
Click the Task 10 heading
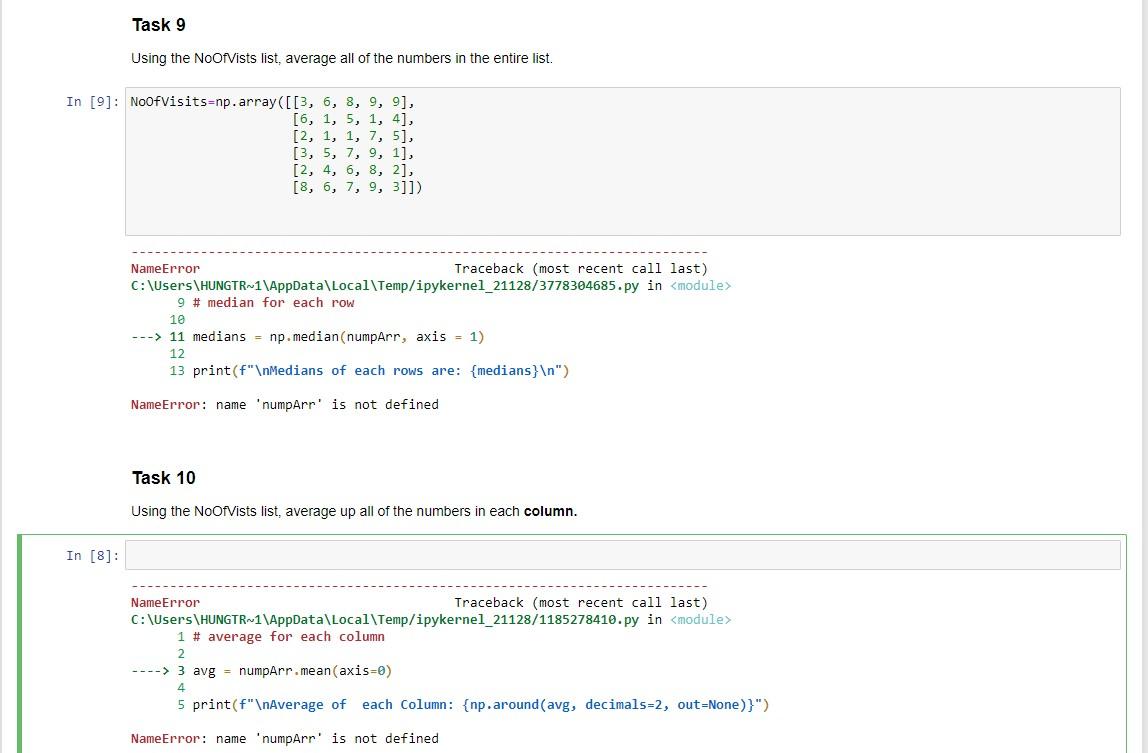[163, 478]
